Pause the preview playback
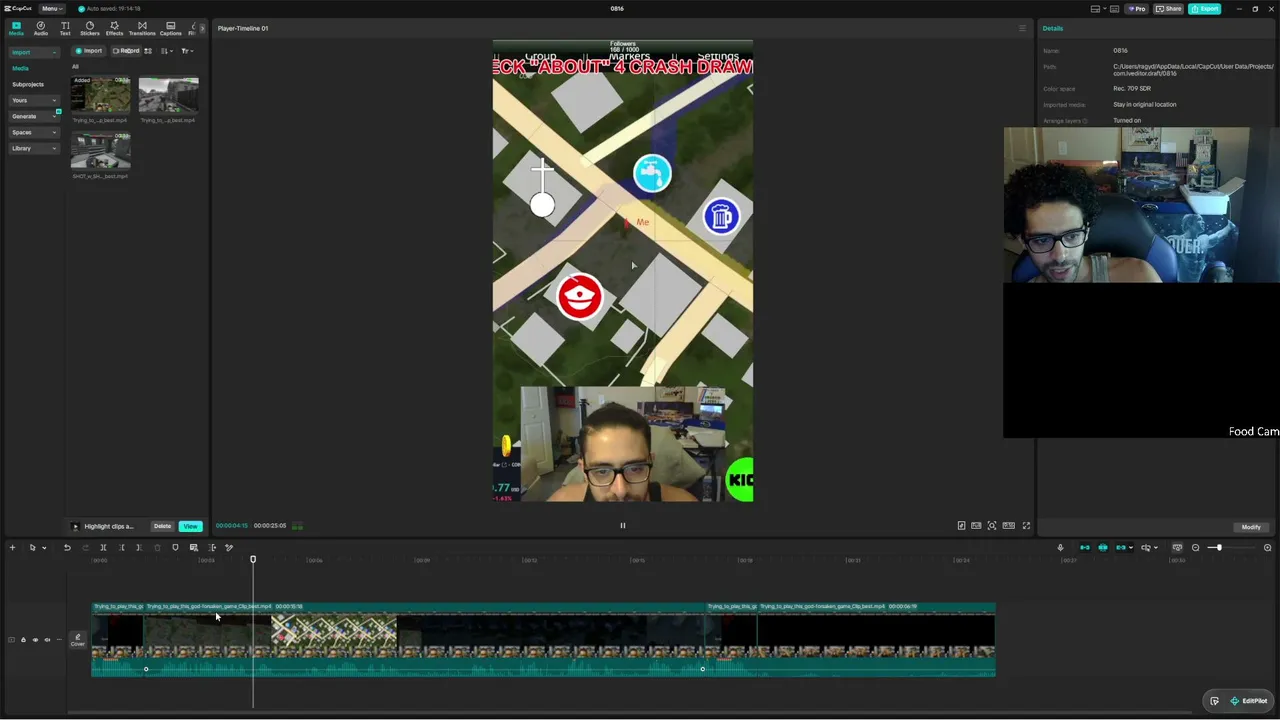 (622, 526)
